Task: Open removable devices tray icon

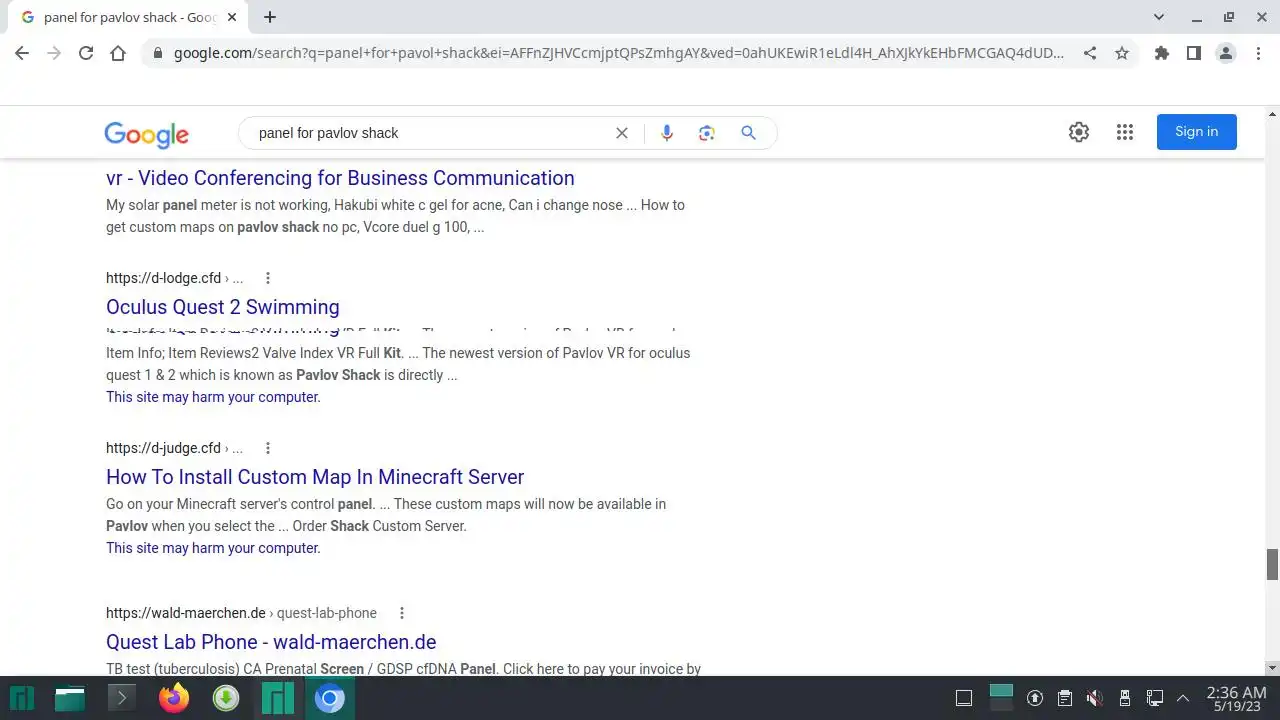Action: tap(1125, 698)
